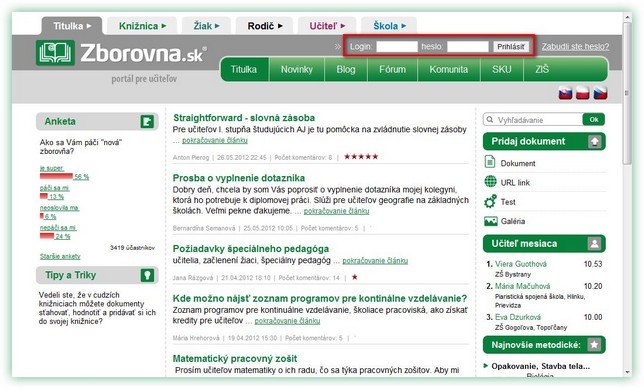Open the Kde možno nájsť zoznam programov article
The image size is (644, 389).
pos(320,298)
